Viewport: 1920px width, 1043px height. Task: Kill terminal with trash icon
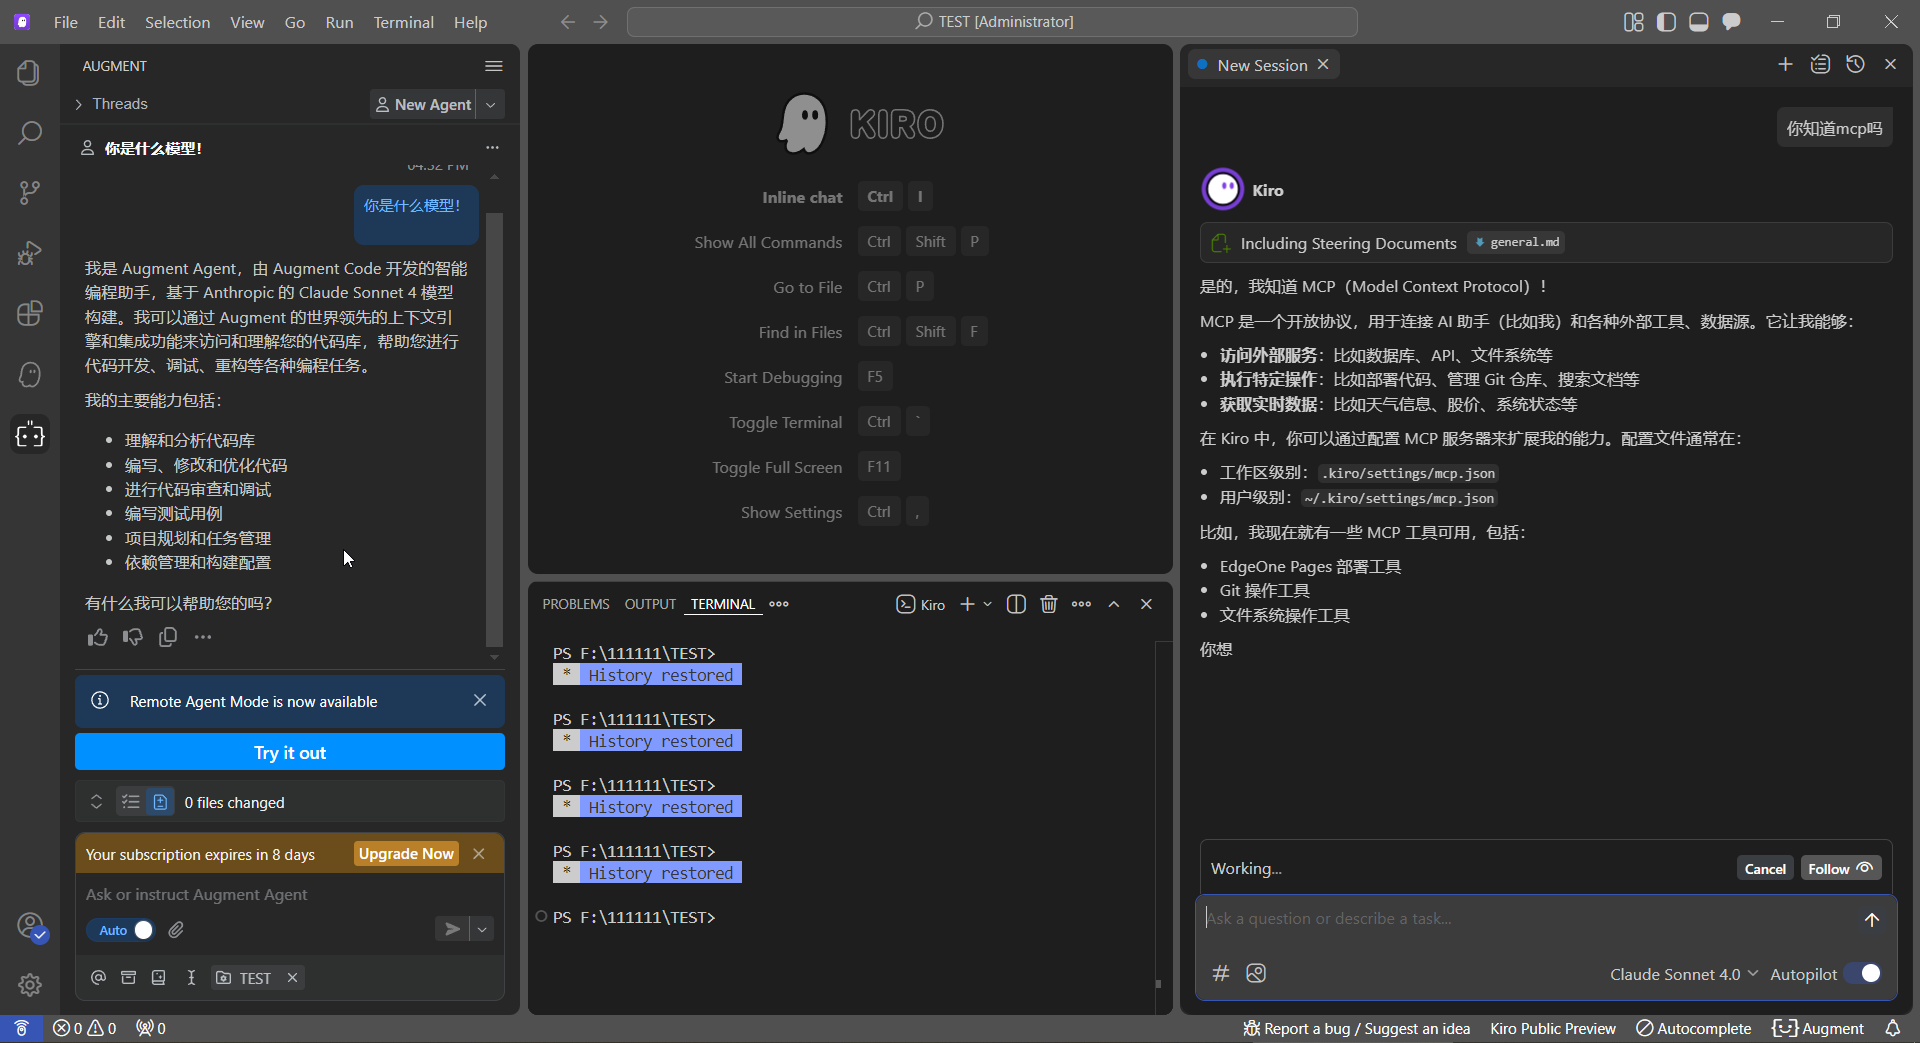click(x=1048, y=604)
